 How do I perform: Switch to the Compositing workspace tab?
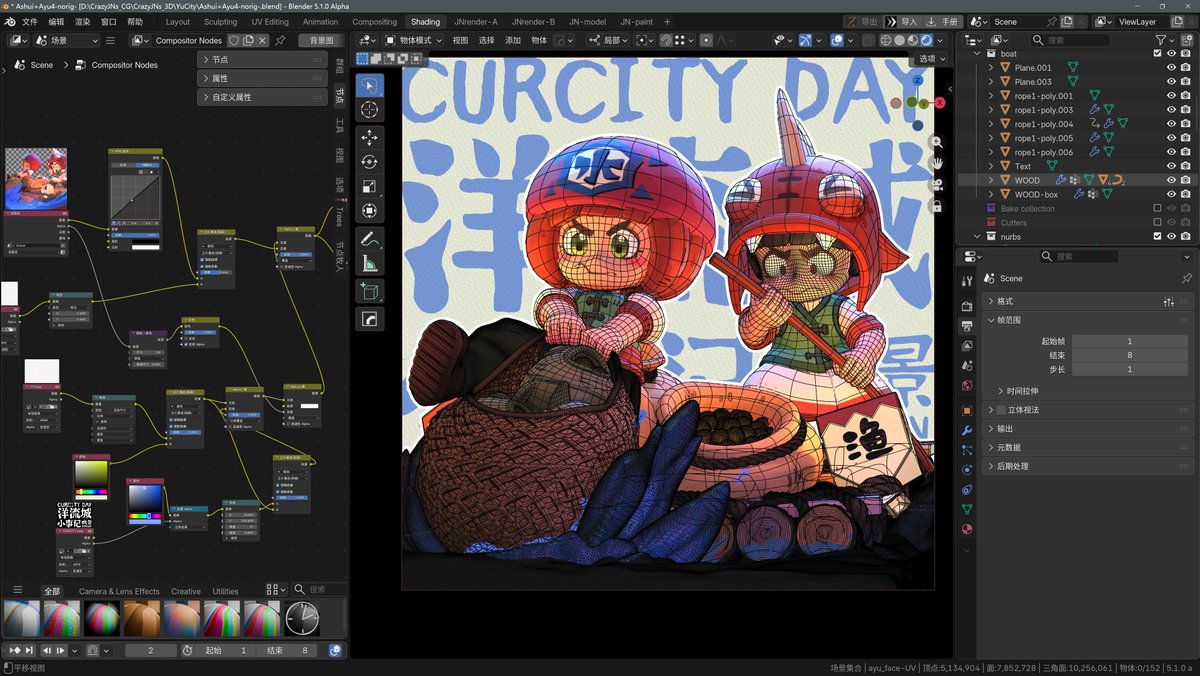pos(374,21)
